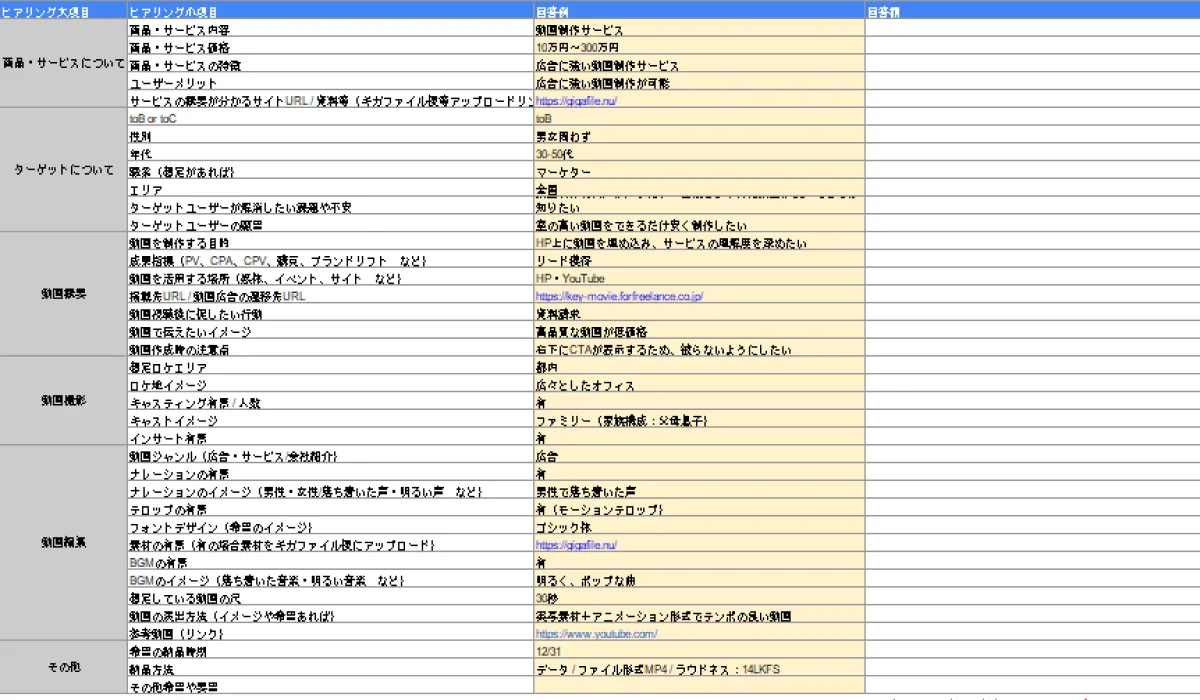This screenshot has height=700, width=1200.
Task: Click the 商品・サービスについて category cell
Action: pos(63,64)
